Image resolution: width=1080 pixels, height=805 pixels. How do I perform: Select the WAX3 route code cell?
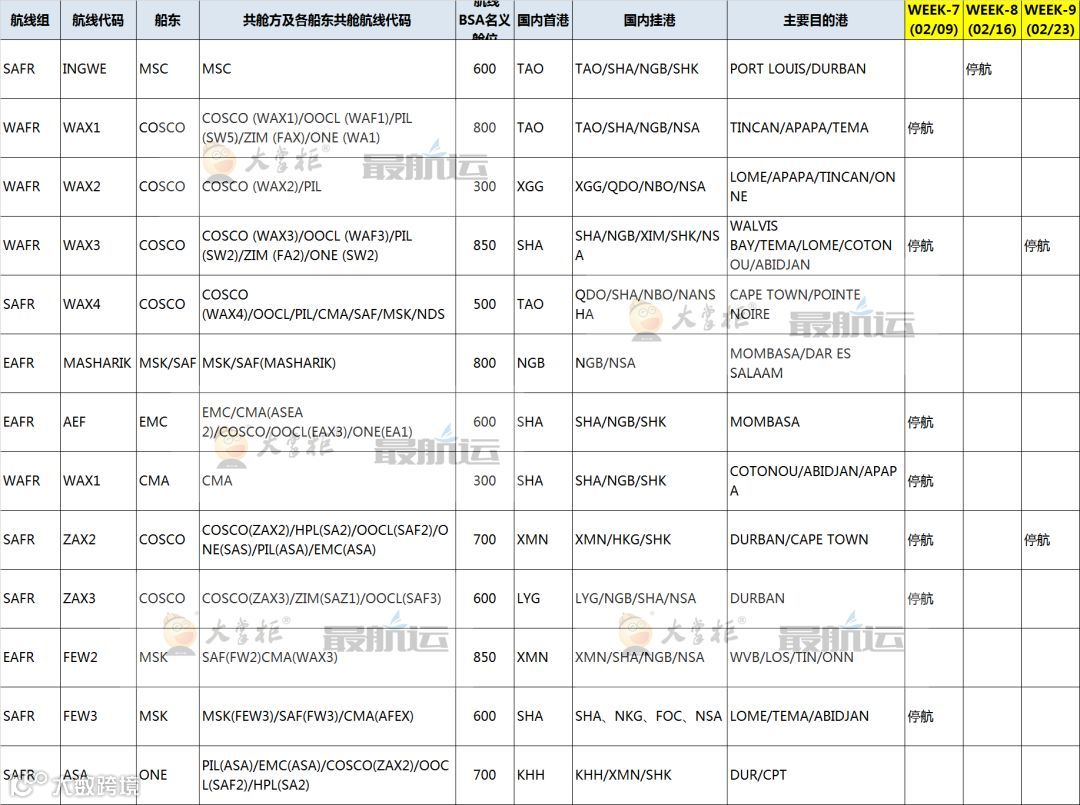coord(98,245)
